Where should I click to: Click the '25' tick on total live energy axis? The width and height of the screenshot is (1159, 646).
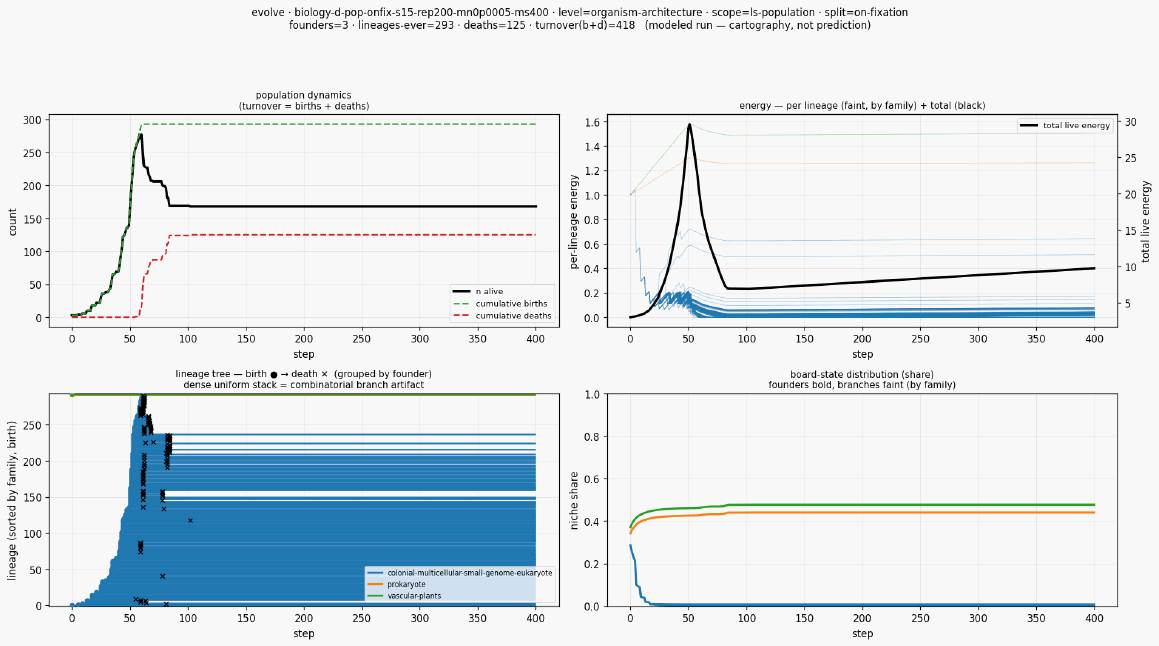(x=1129, y=158)
